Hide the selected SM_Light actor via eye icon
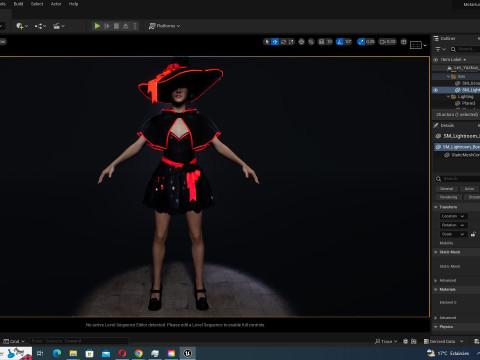 point(435,90)
